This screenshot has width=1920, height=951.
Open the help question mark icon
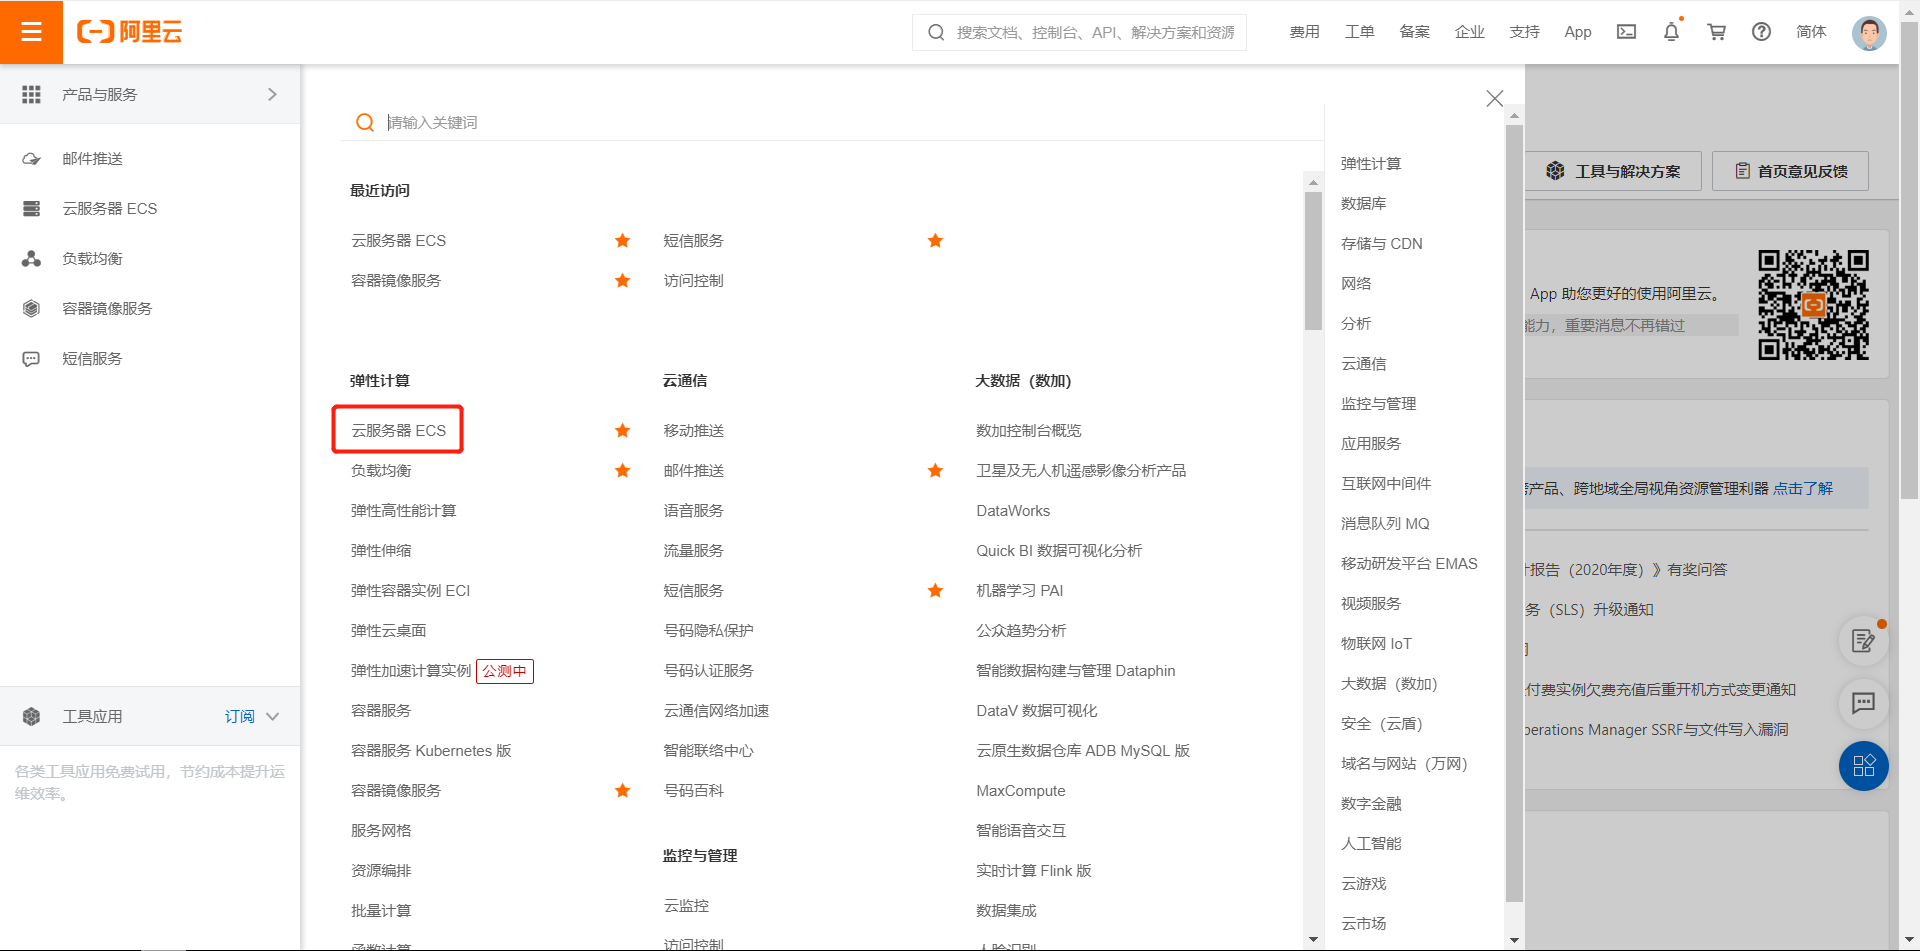click(1762, 32)
